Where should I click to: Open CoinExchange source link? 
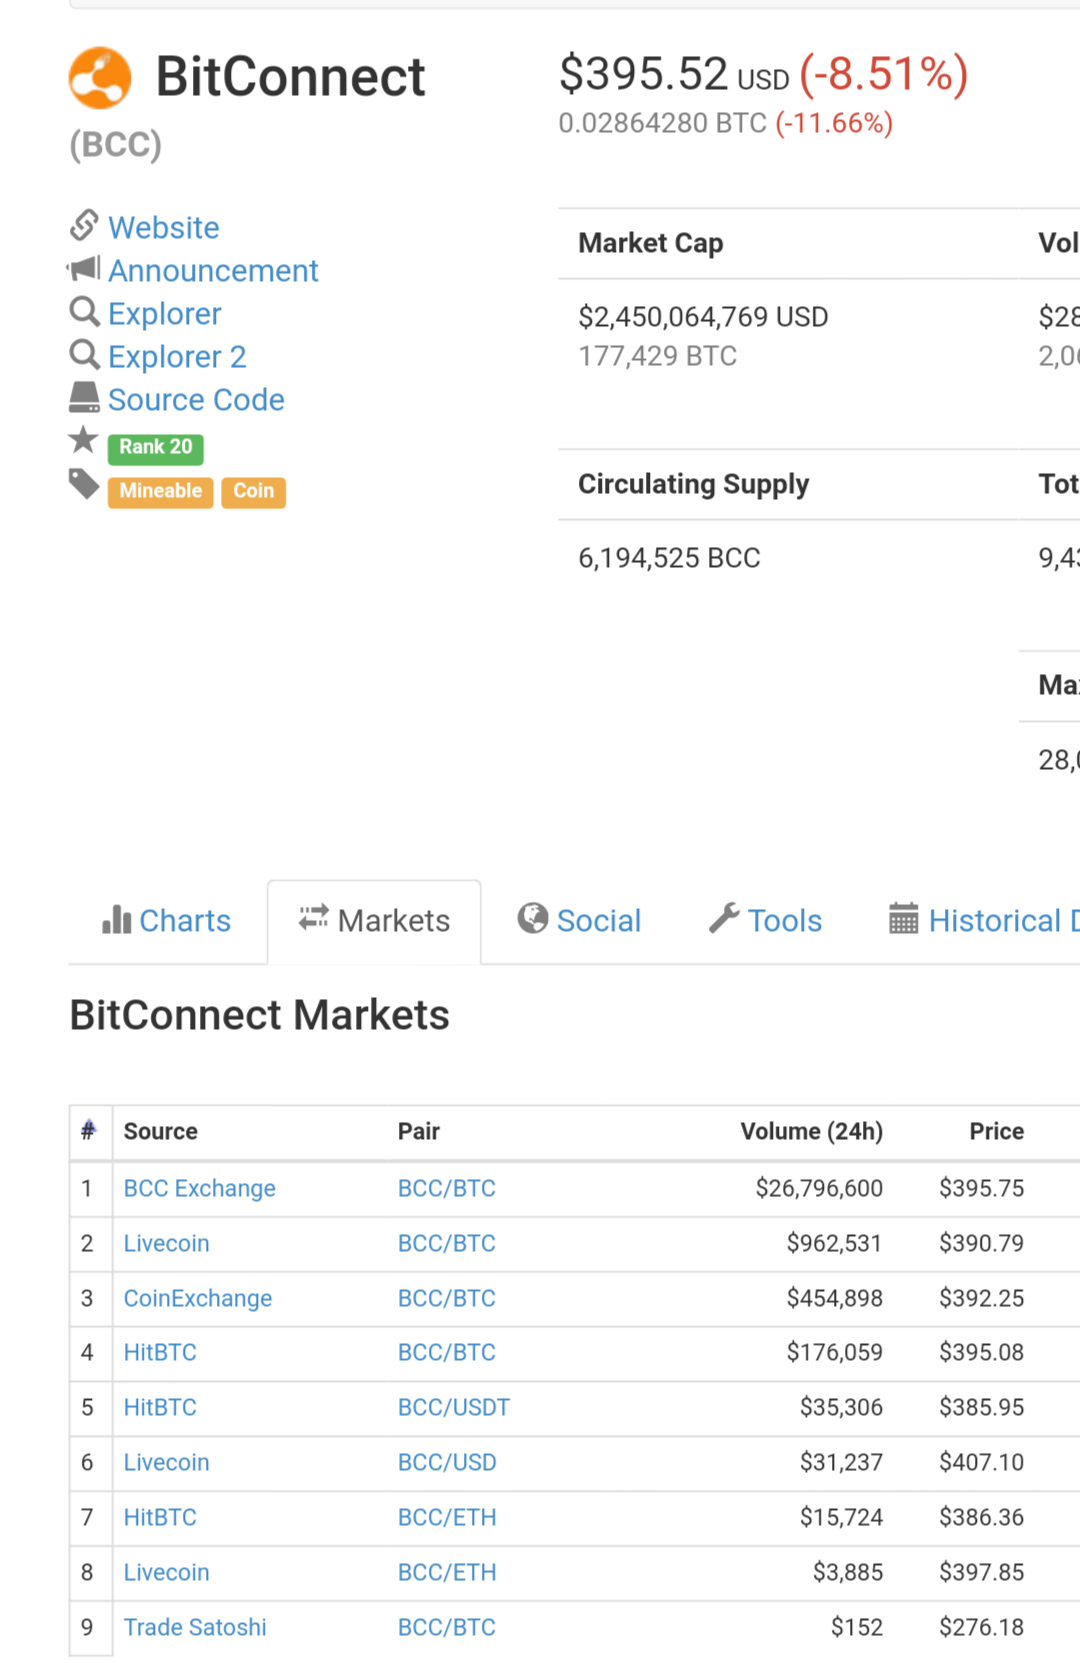198,1298
